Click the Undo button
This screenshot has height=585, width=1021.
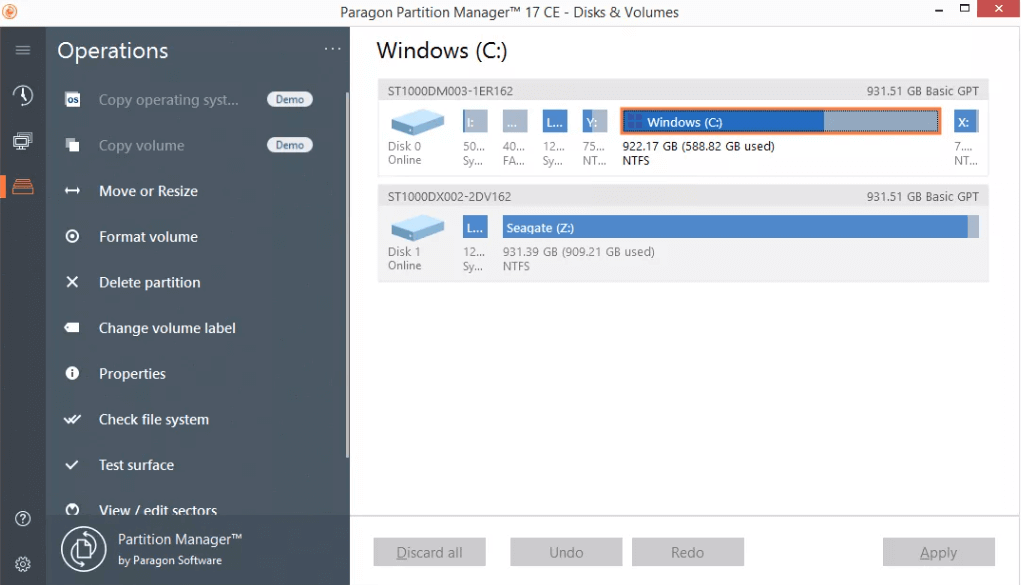point(566,552)
